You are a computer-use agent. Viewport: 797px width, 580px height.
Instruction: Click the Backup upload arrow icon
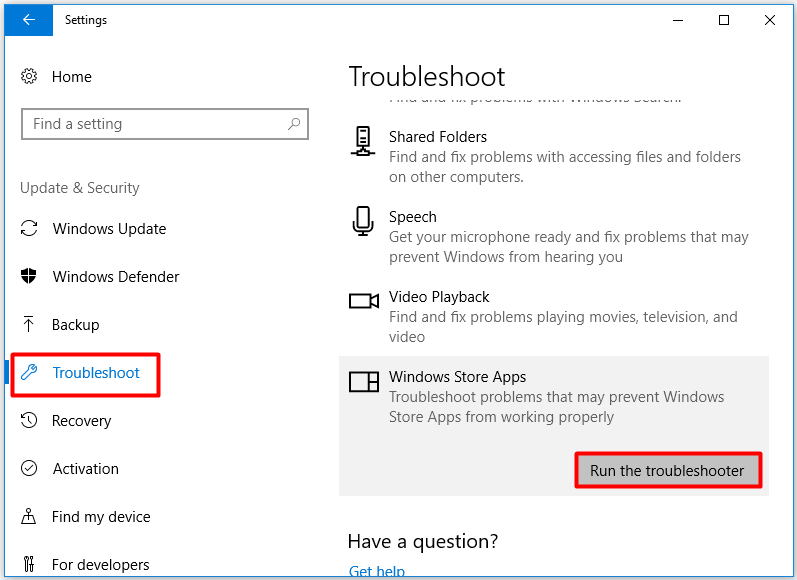tap(28, 324)
